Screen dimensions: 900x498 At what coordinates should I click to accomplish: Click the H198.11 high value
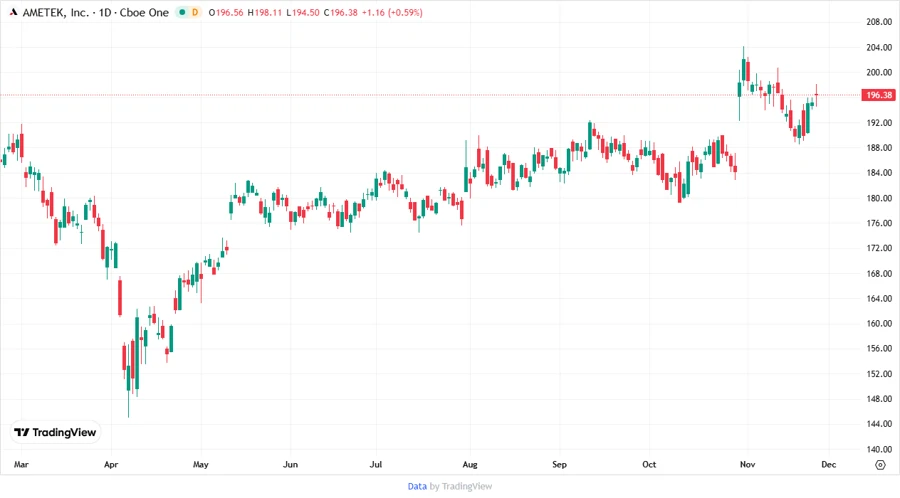265,13
